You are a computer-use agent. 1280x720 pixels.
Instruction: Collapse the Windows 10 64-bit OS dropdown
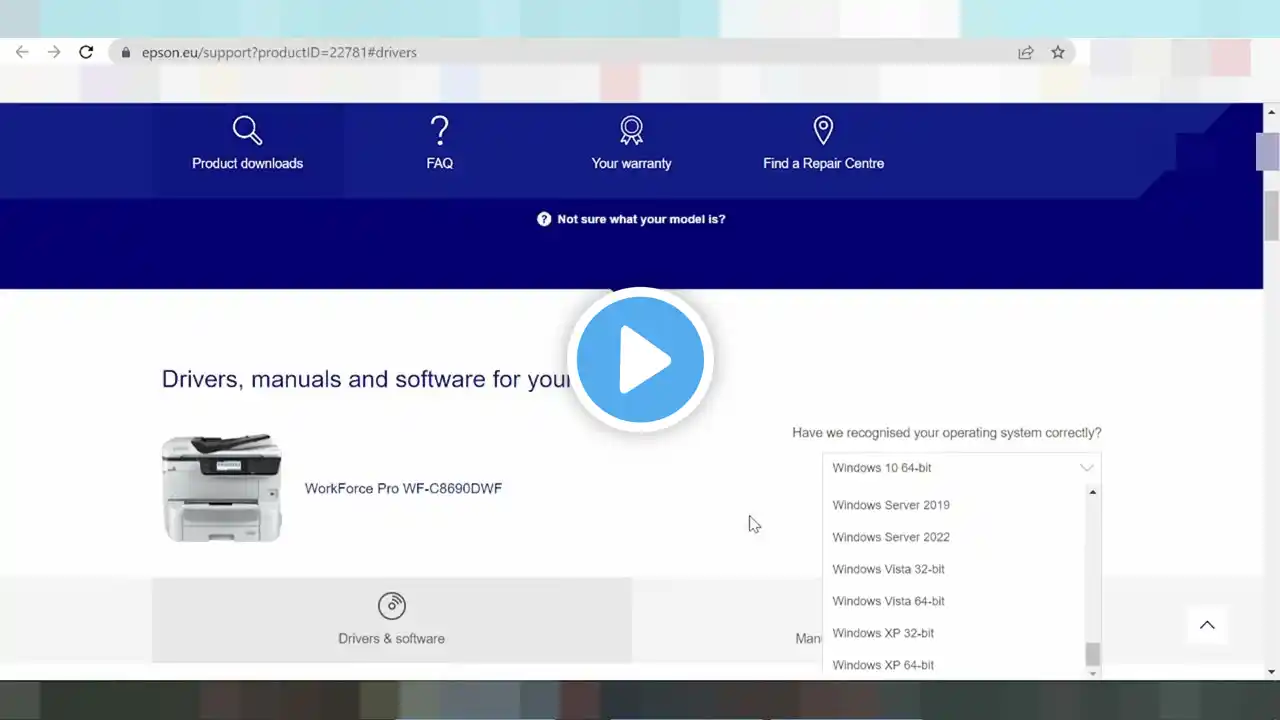coord(962,468)
